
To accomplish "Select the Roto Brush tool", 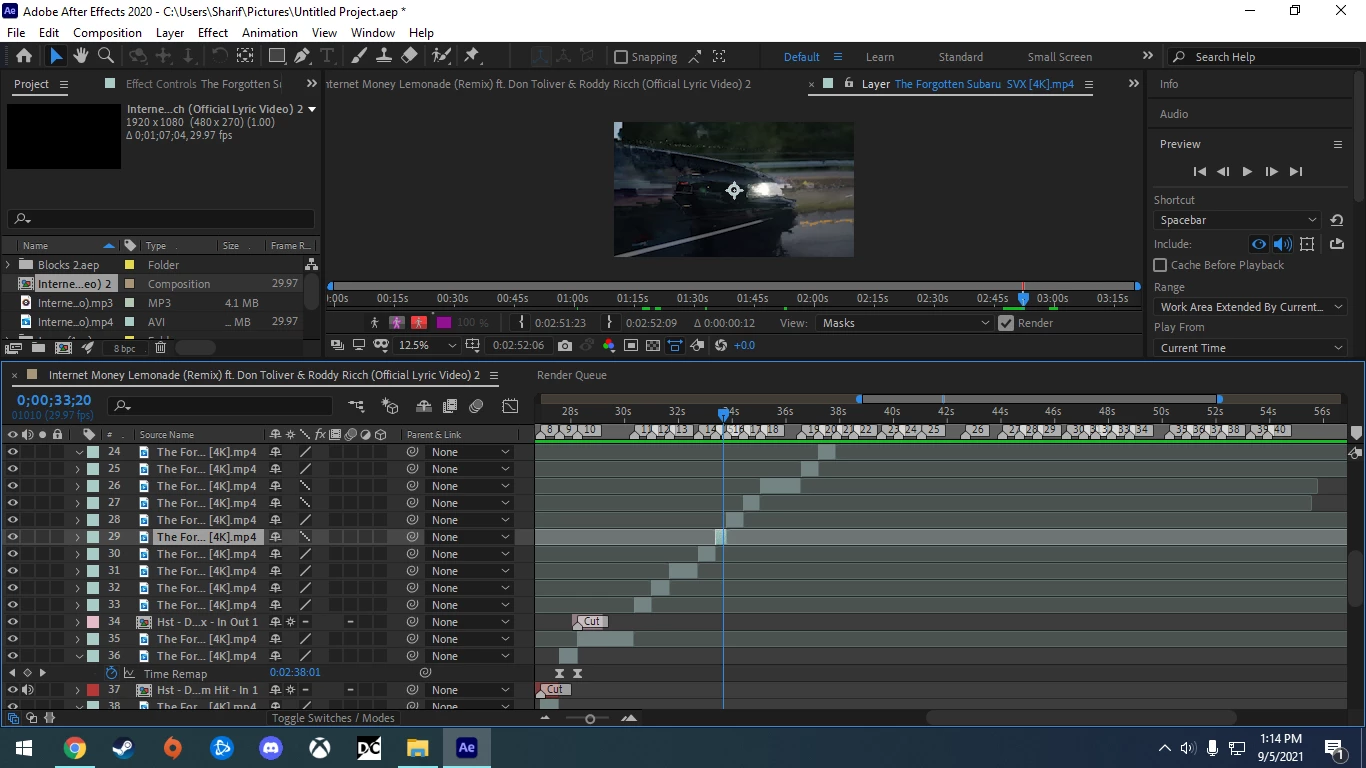I will click(x=440, y=56).
